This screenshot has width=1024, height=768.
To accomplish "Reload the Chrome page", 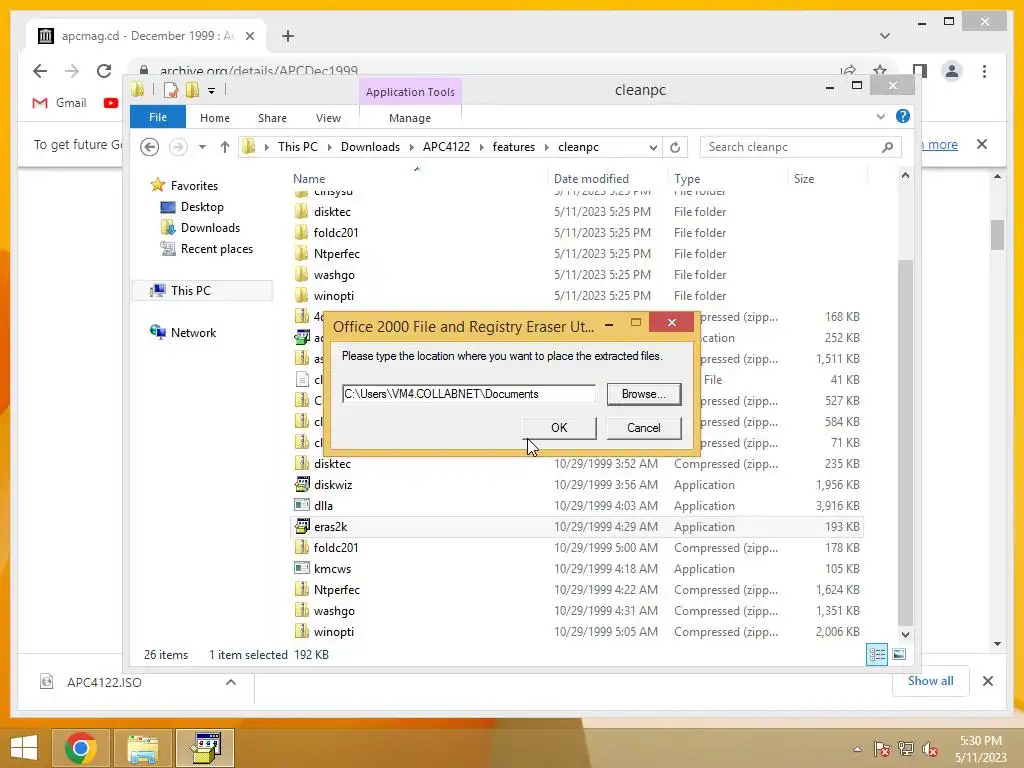I will [x=104, y=71].
